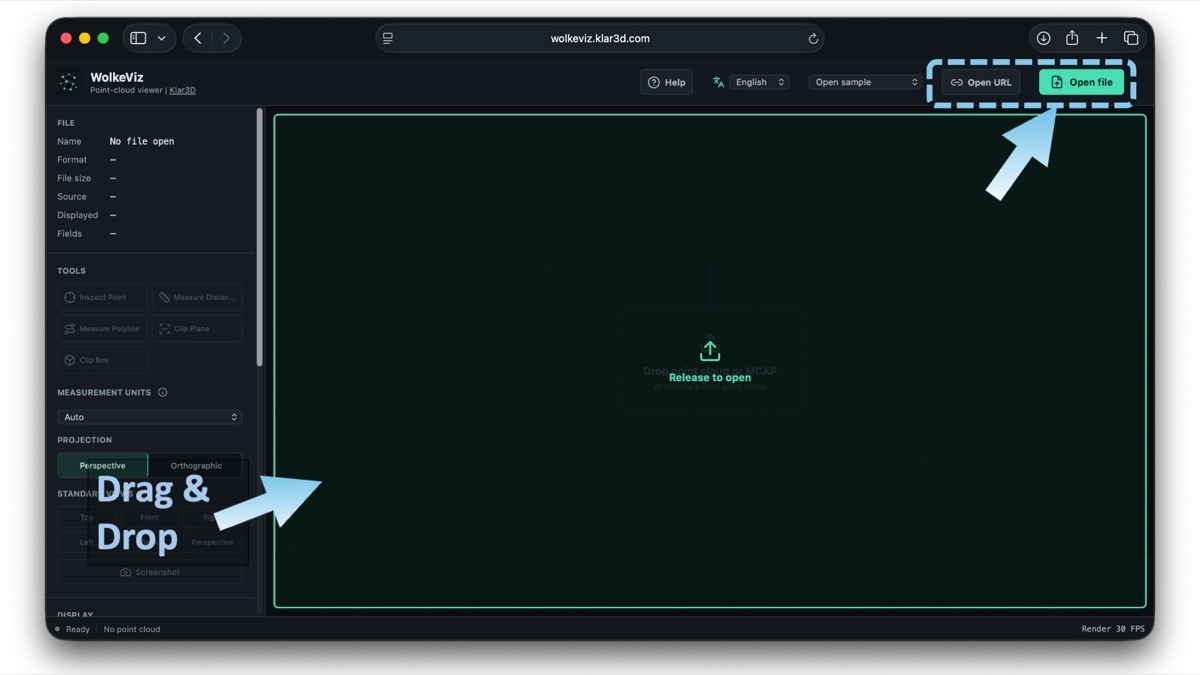This screenshot has height=675, width=1200.
Task: Click the "Render 30 FPS" status text
Action: point(1113,629)
